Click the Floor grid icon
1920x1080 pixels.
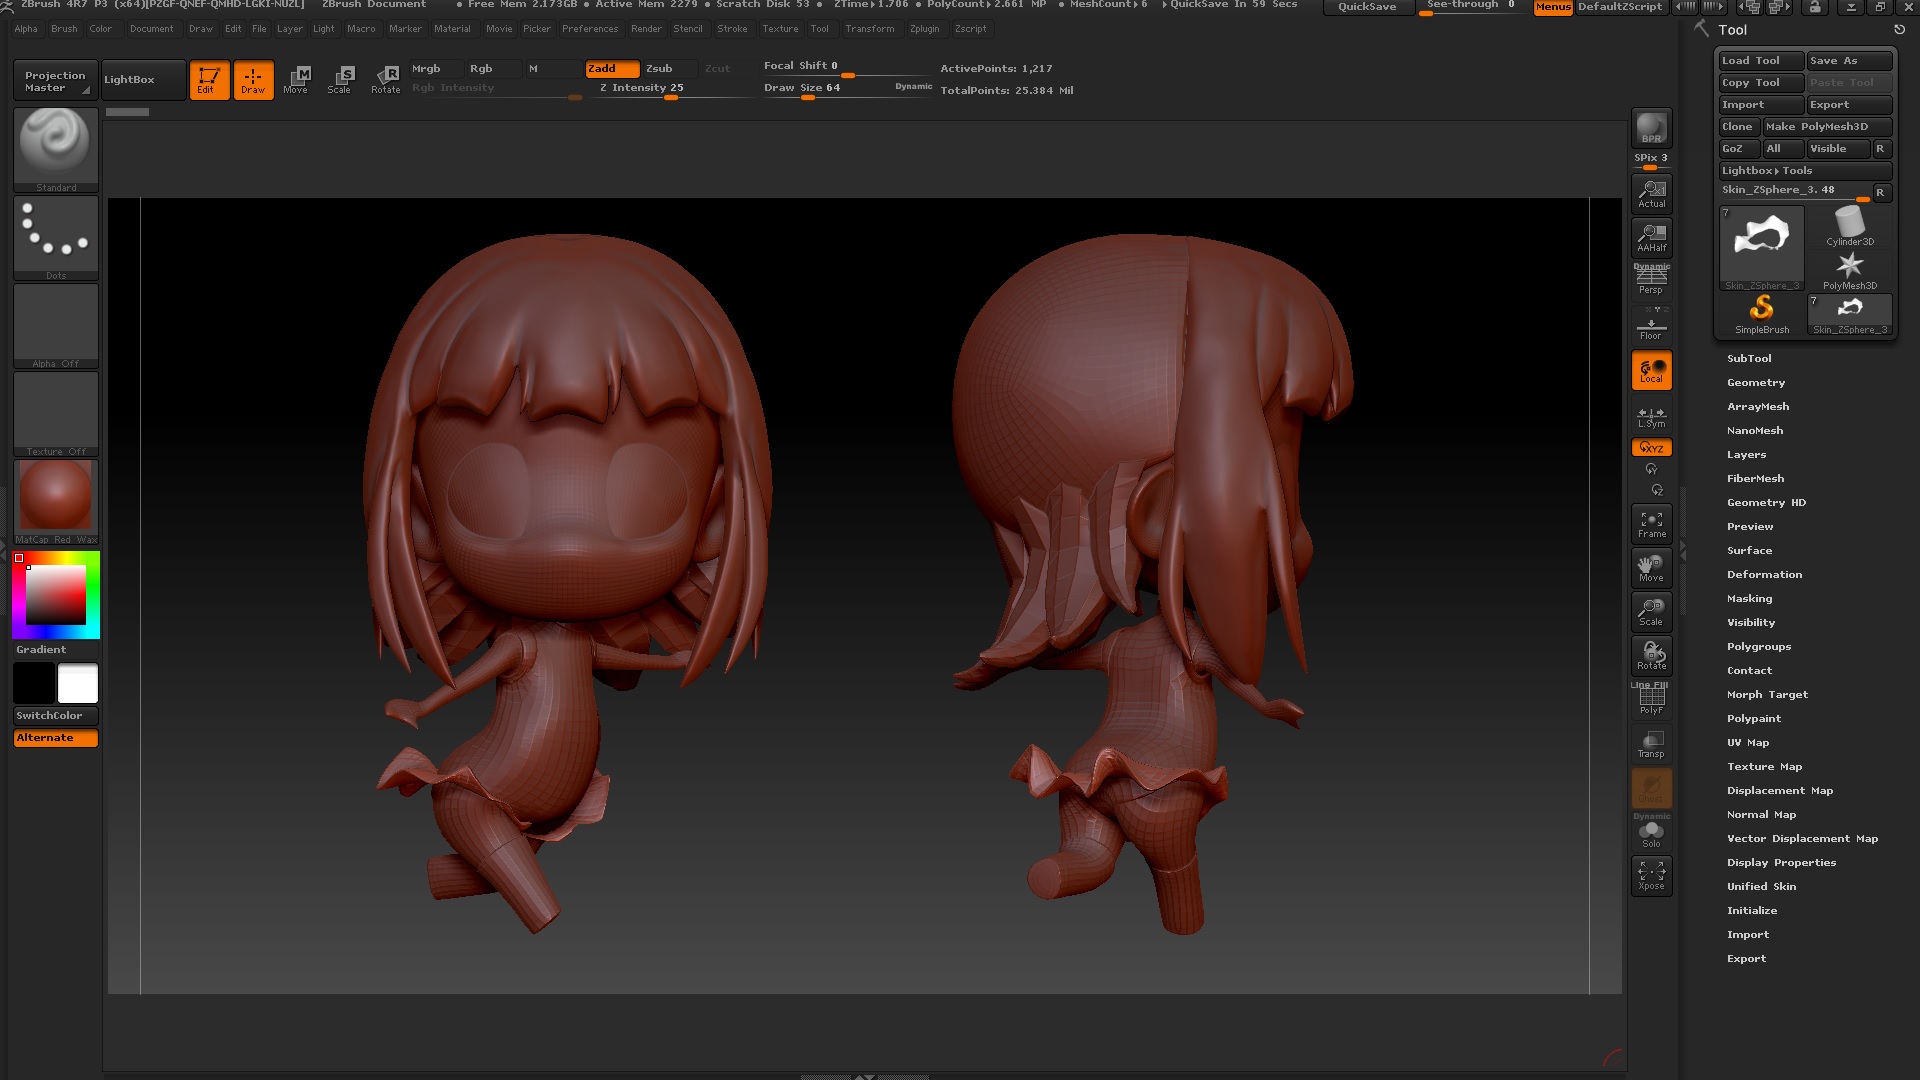tap(1651, 326)
